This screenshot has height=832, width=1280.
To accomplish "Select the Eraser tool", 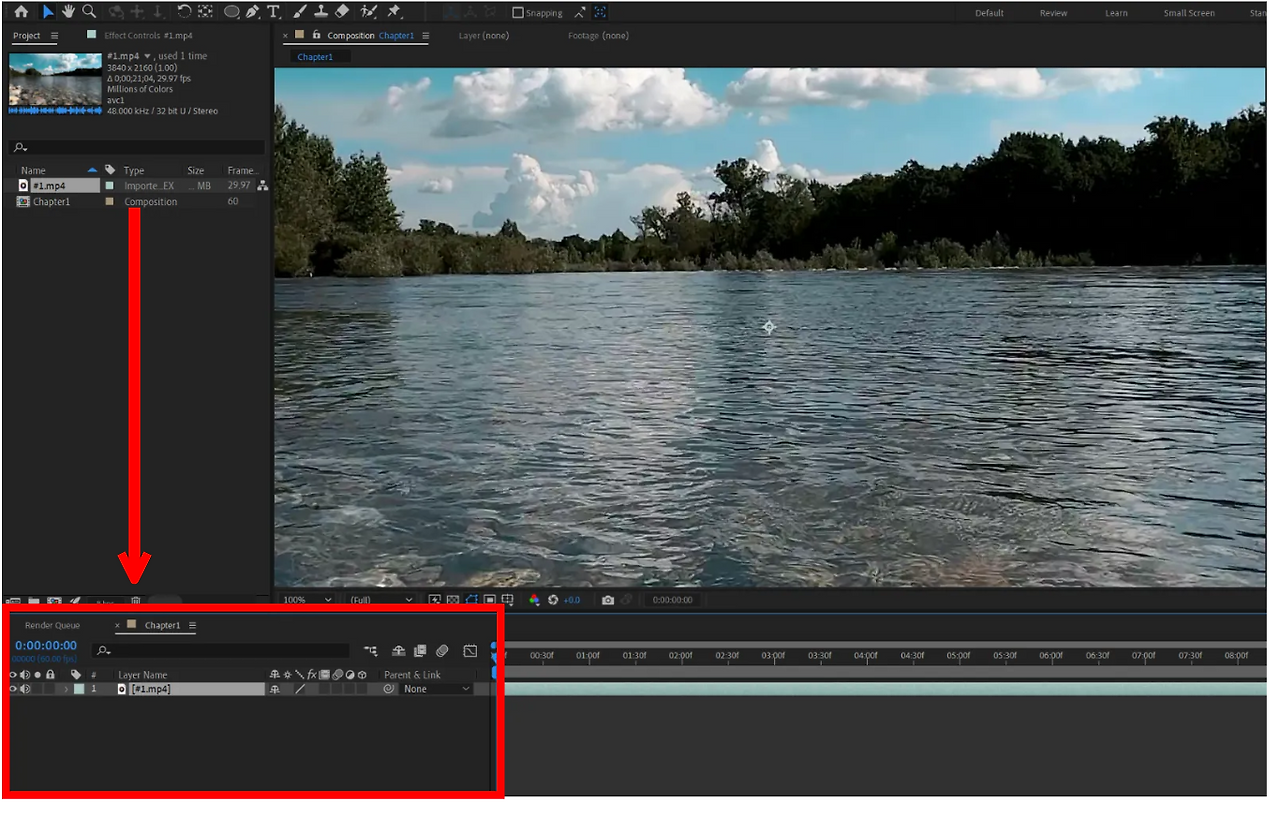I will tap(342, 12).
